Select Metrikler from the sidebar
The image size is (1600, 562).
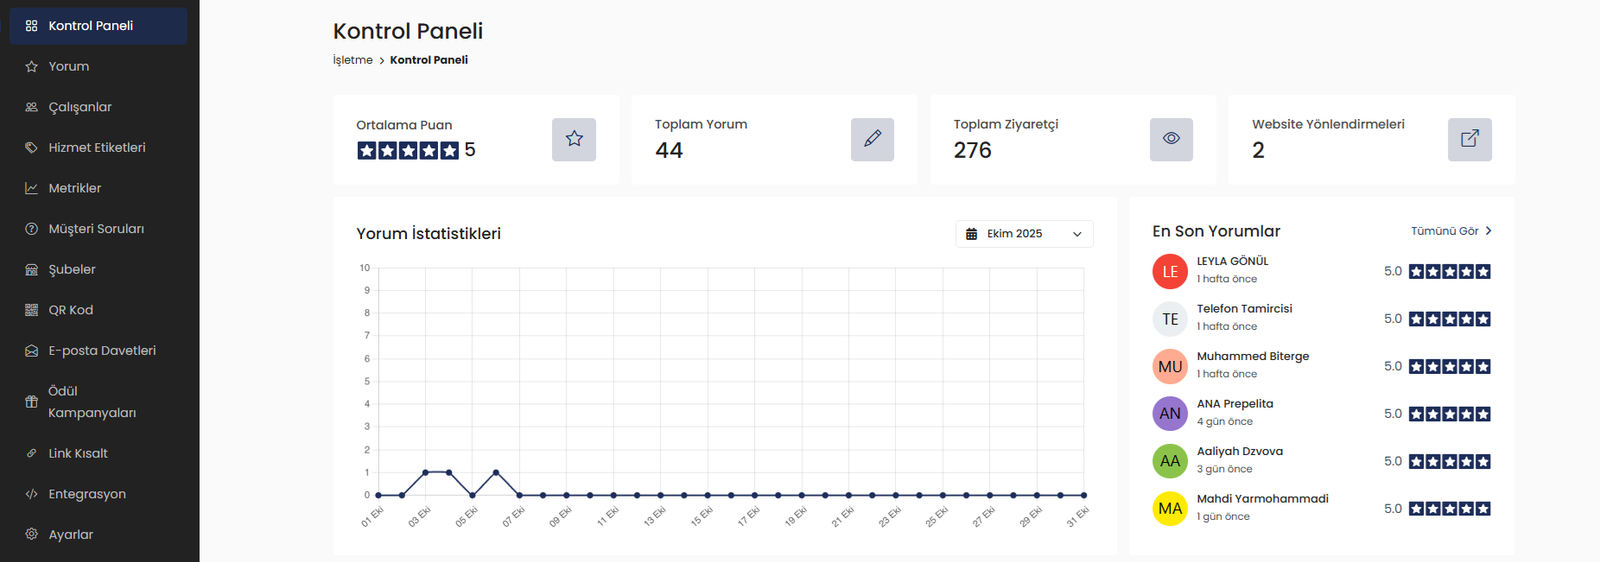(75, 188)
